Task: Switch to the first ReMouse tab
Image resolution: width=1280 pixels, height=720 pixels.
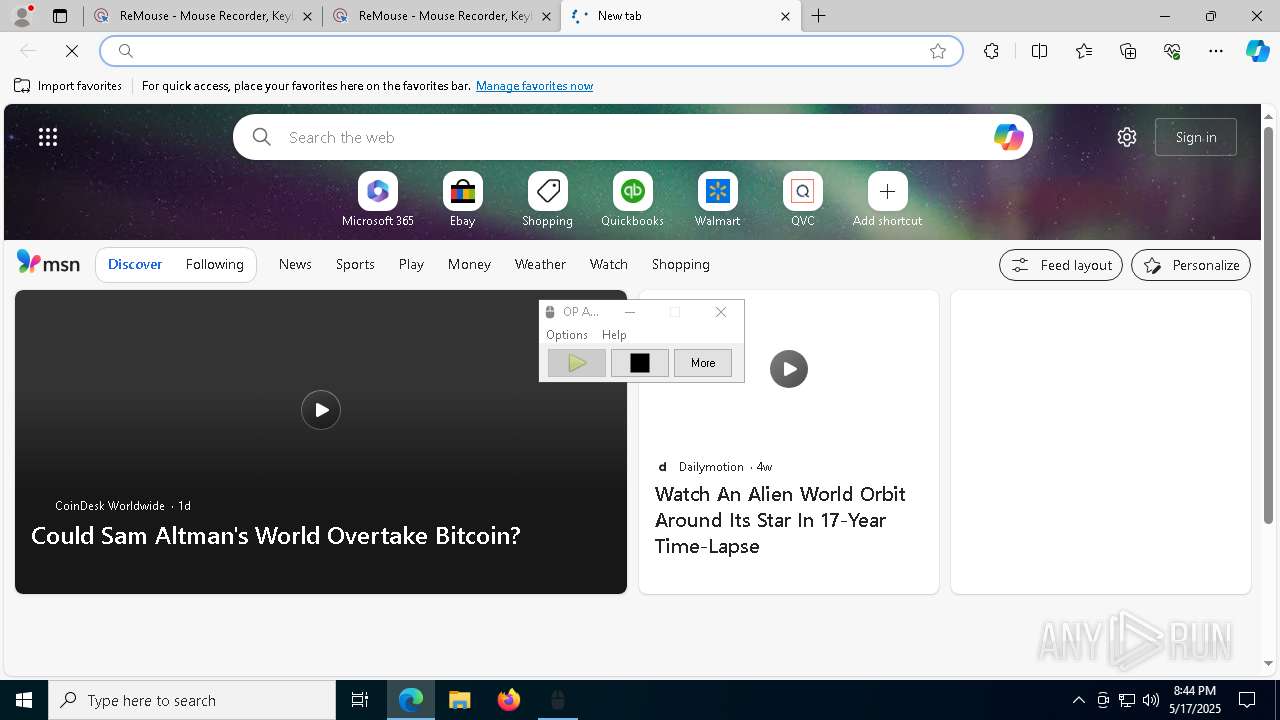Action: (202, 16)
